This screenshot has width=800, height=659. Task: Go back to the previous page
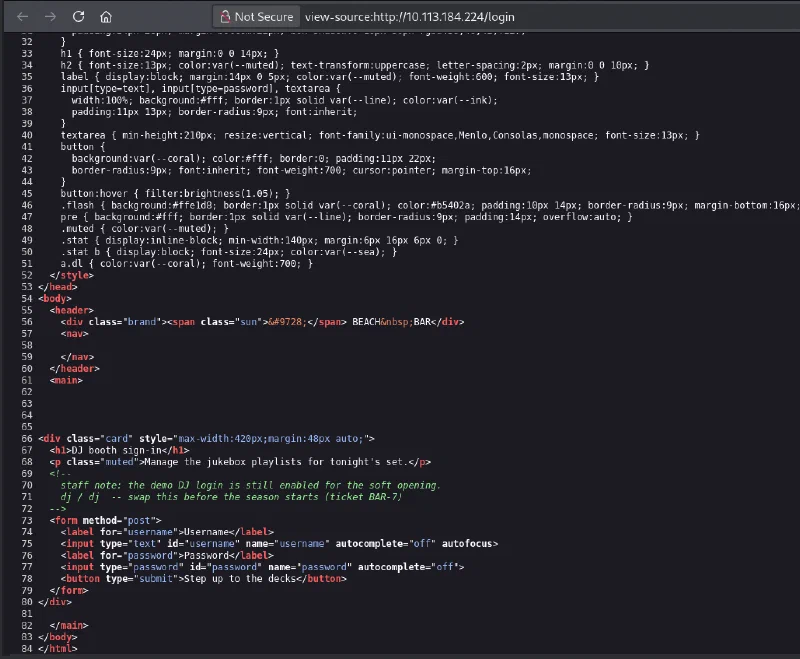pyautogui.click(x=22, y=17)
